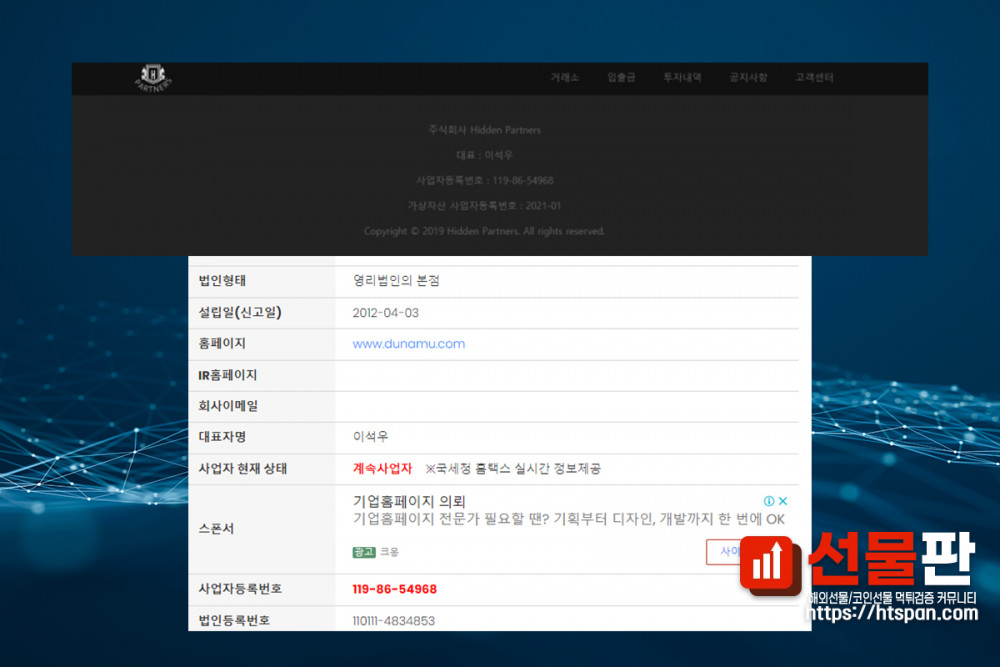Click the 기업홈페이지 의뢰 ad headline
The height and width of the screenshot is (667, 1000).
point(410,501)
